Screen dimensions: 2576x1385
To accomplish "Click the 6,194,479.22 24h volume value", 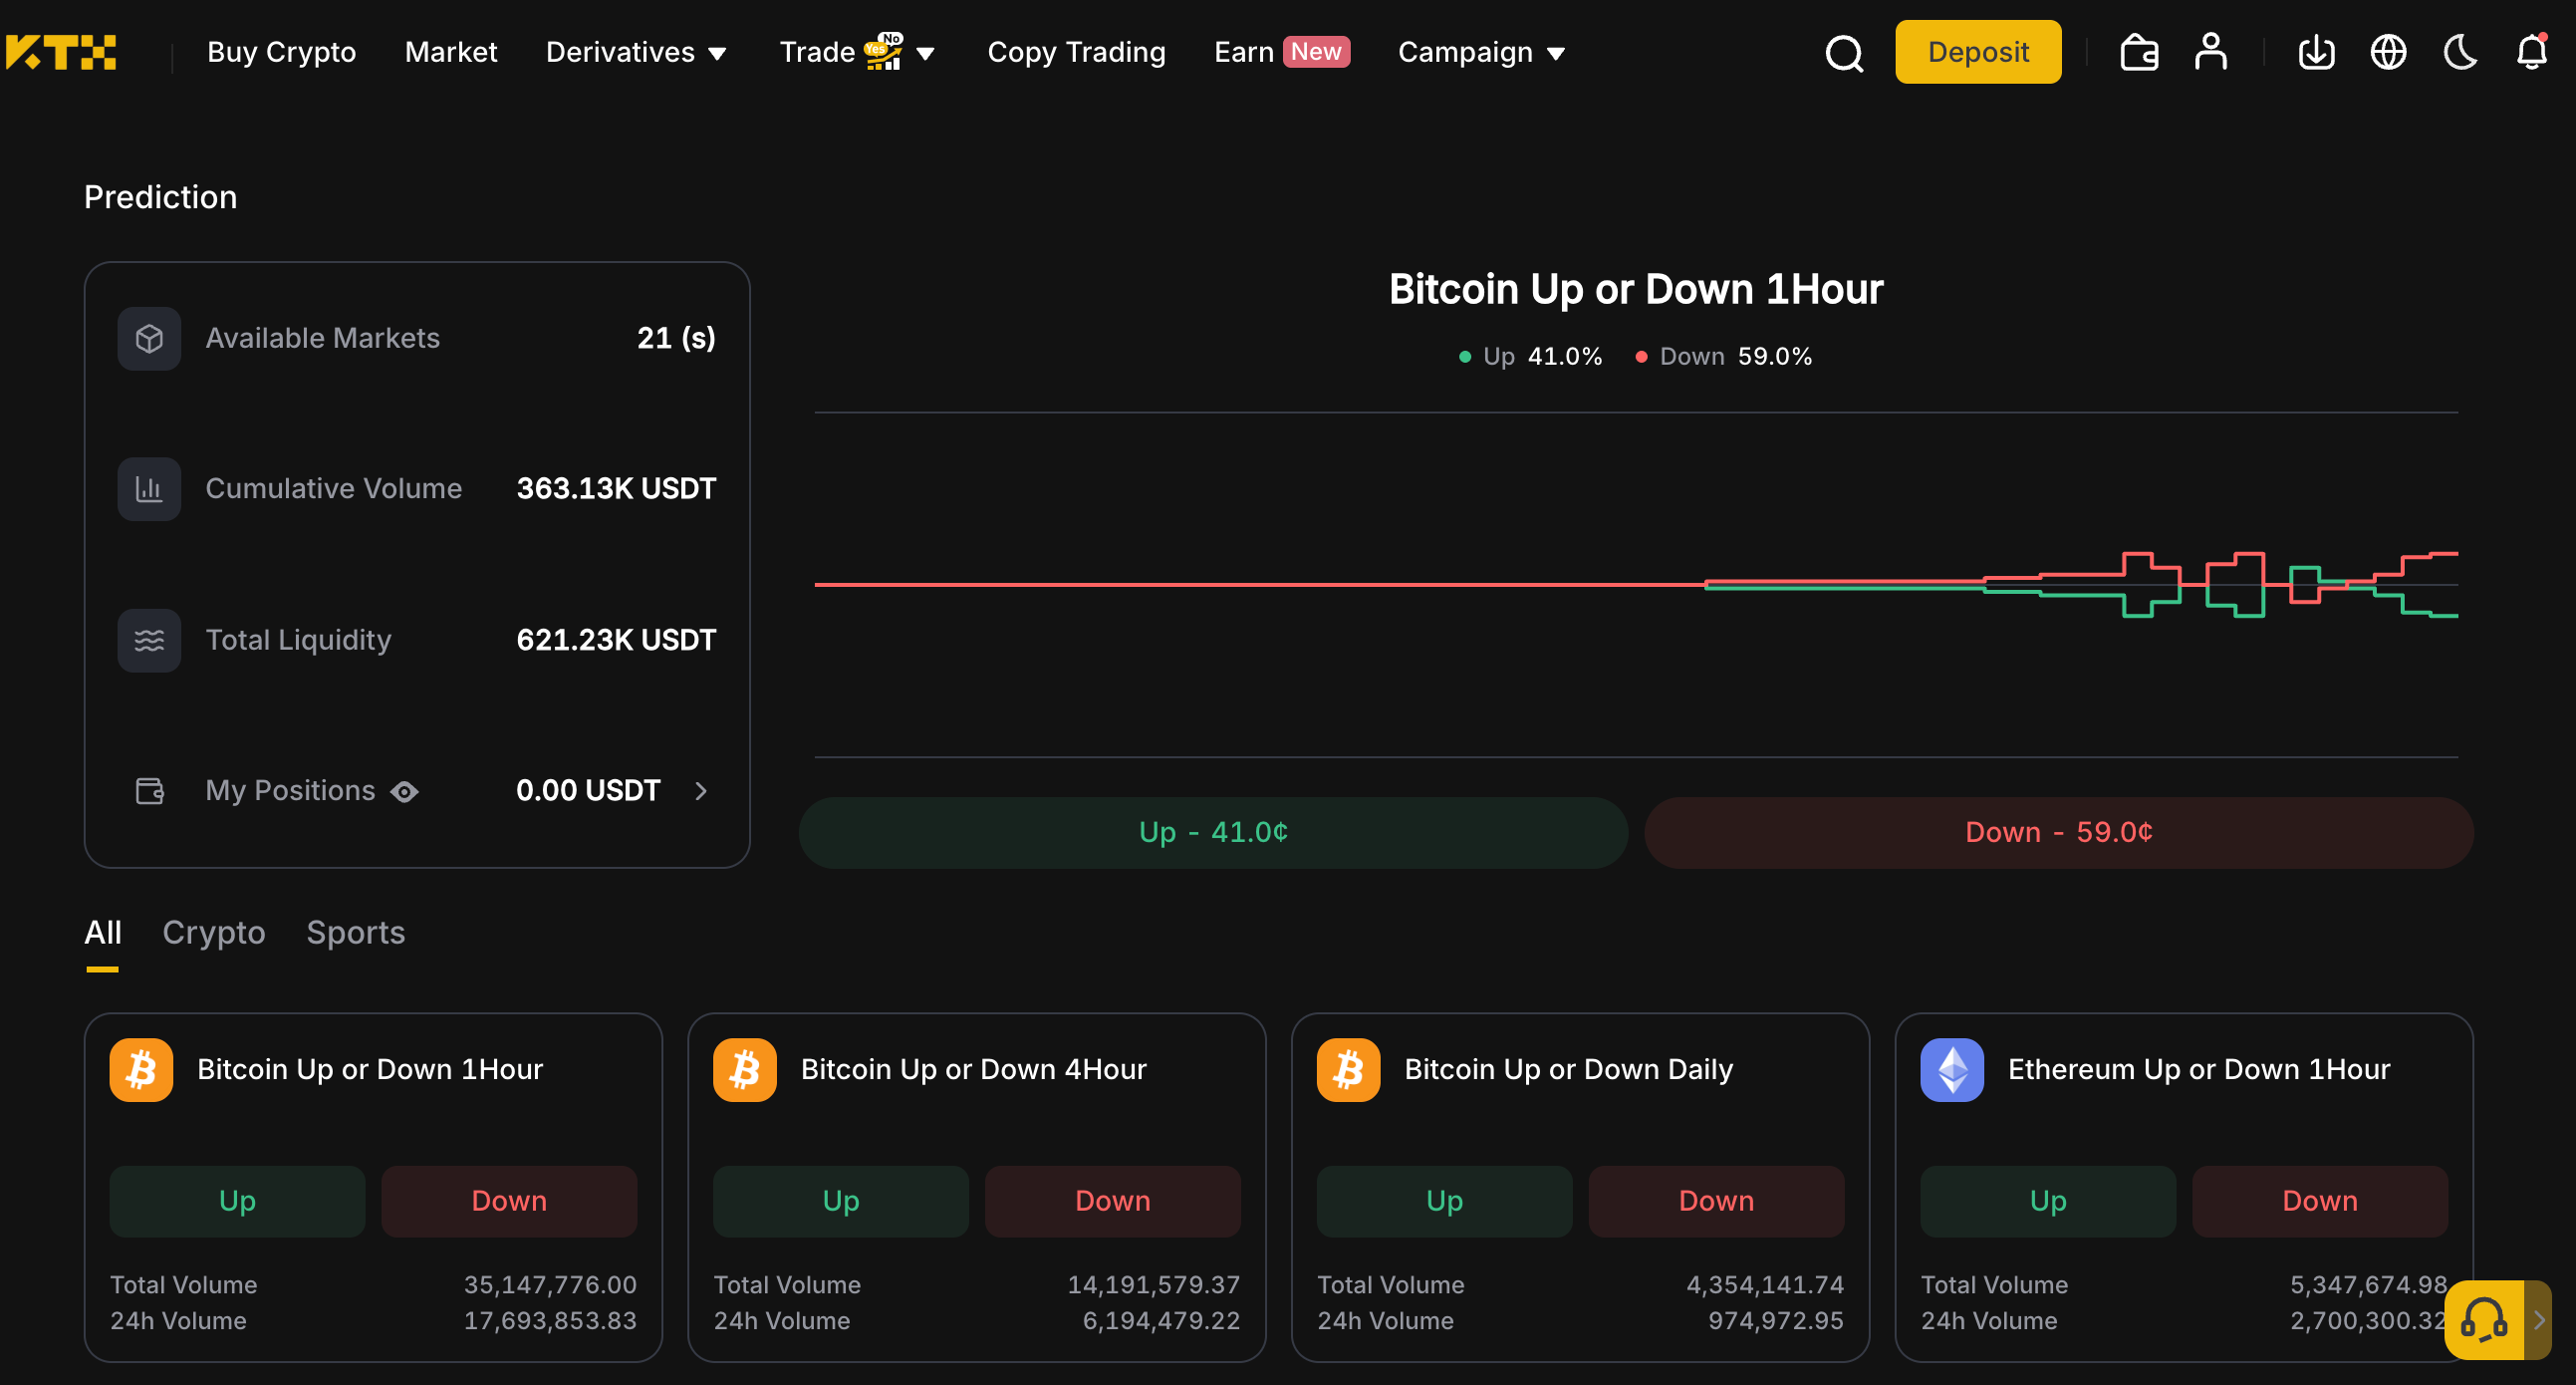I will click(x=1161, y=1321).
